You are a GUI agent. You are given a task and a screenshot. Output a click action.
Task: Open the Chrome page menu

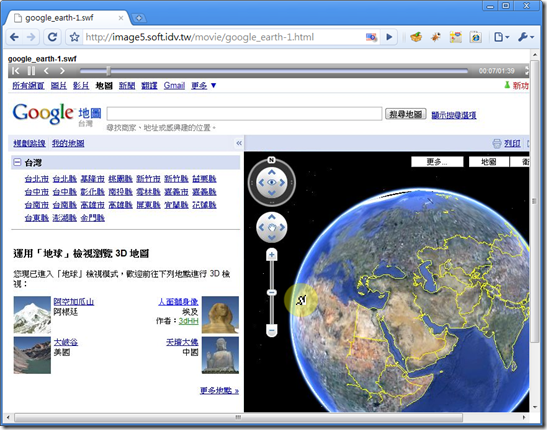pos(501,37)
